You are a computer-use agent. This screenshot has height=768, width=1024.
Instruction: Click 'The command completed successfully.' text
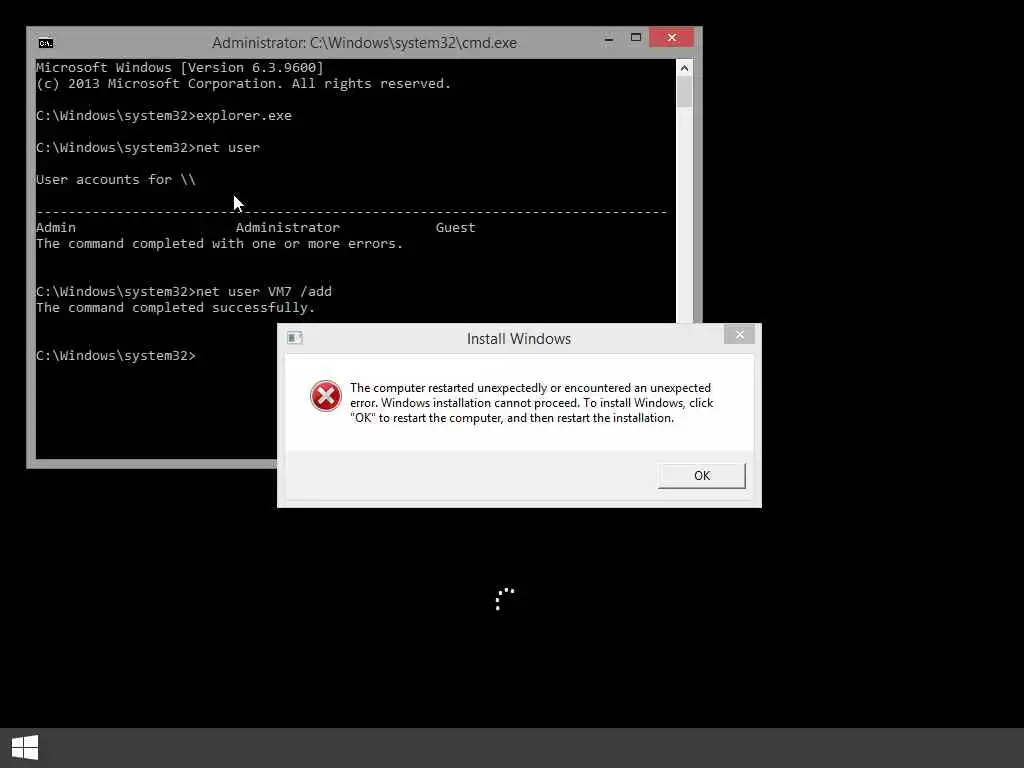point(176,308)
